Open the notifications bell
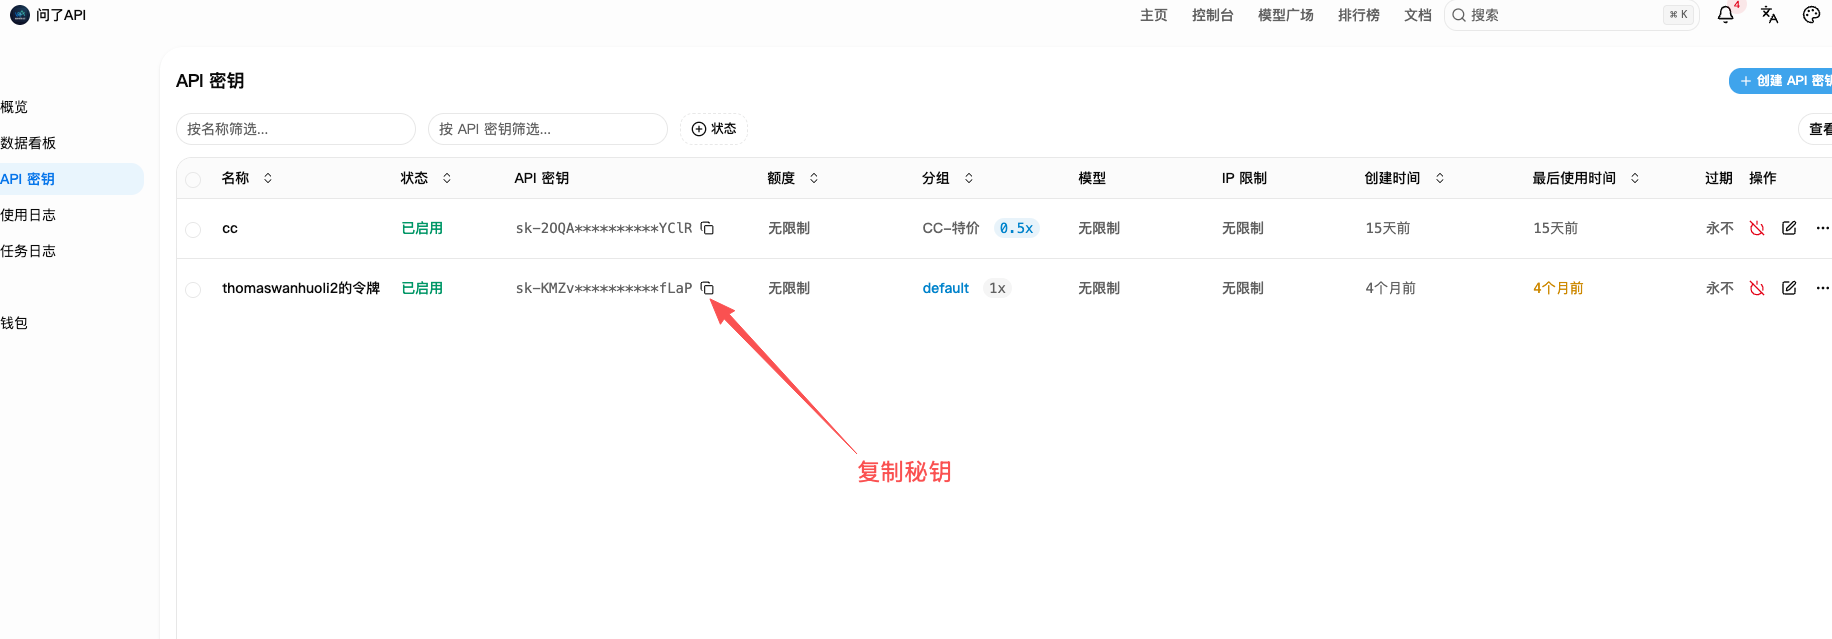 point(1725,15)
